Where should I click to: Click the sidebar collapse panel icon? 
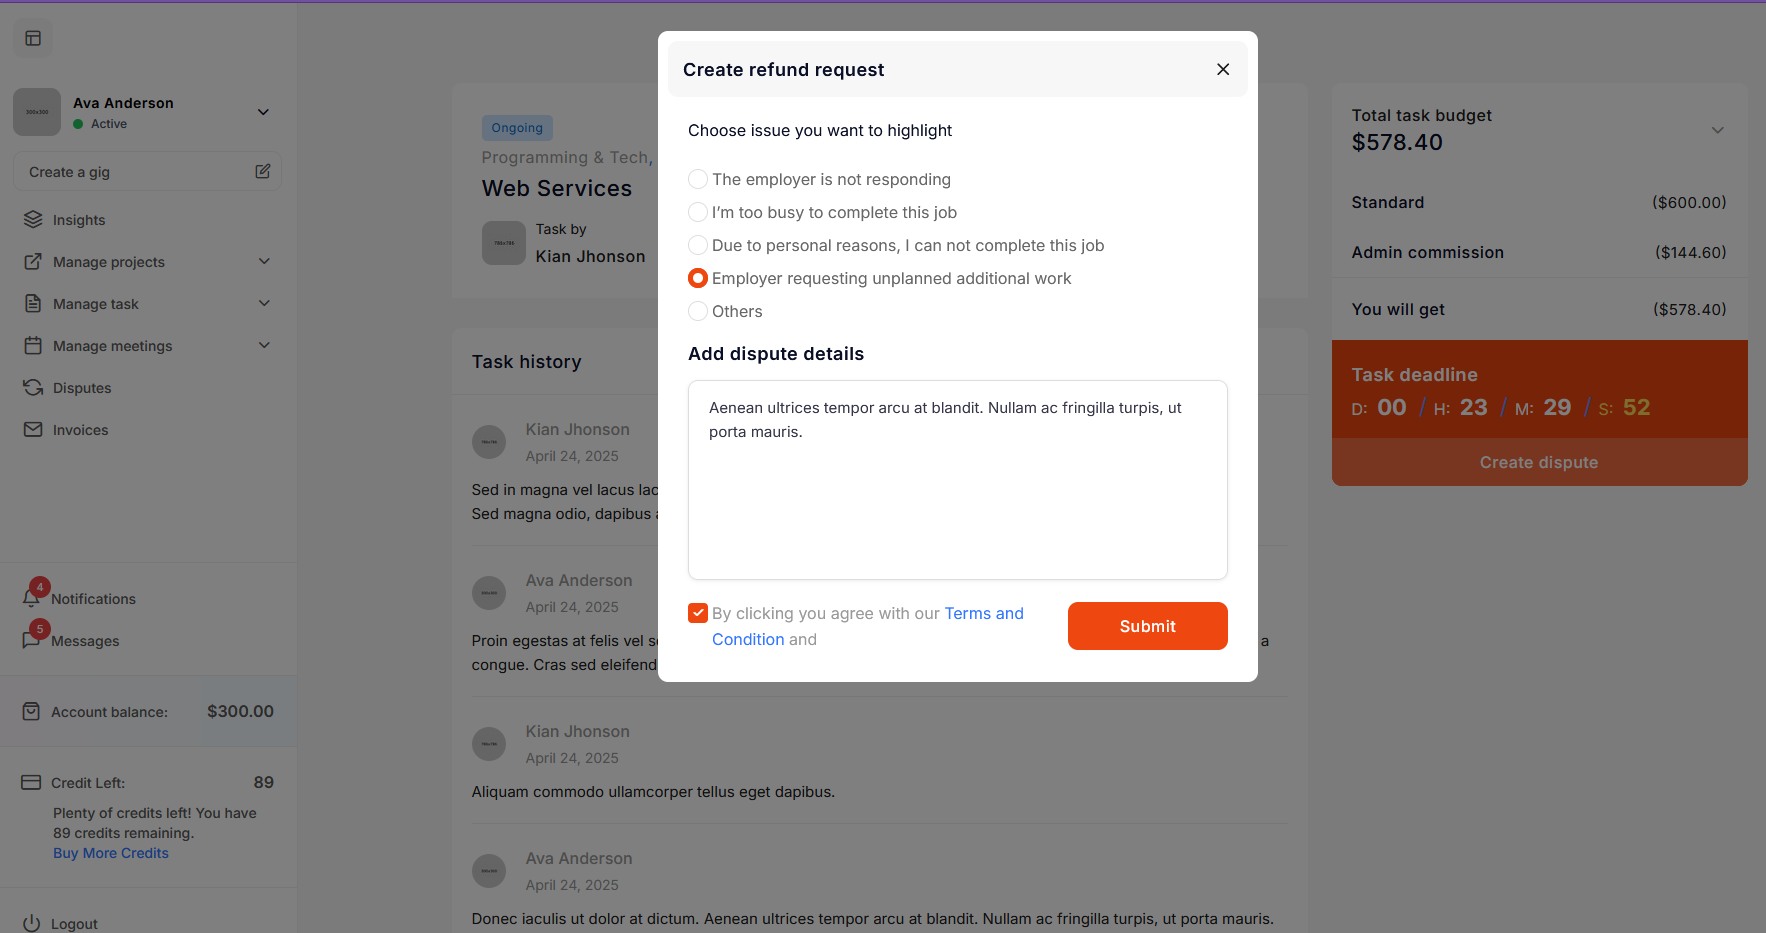pos(33,38)
